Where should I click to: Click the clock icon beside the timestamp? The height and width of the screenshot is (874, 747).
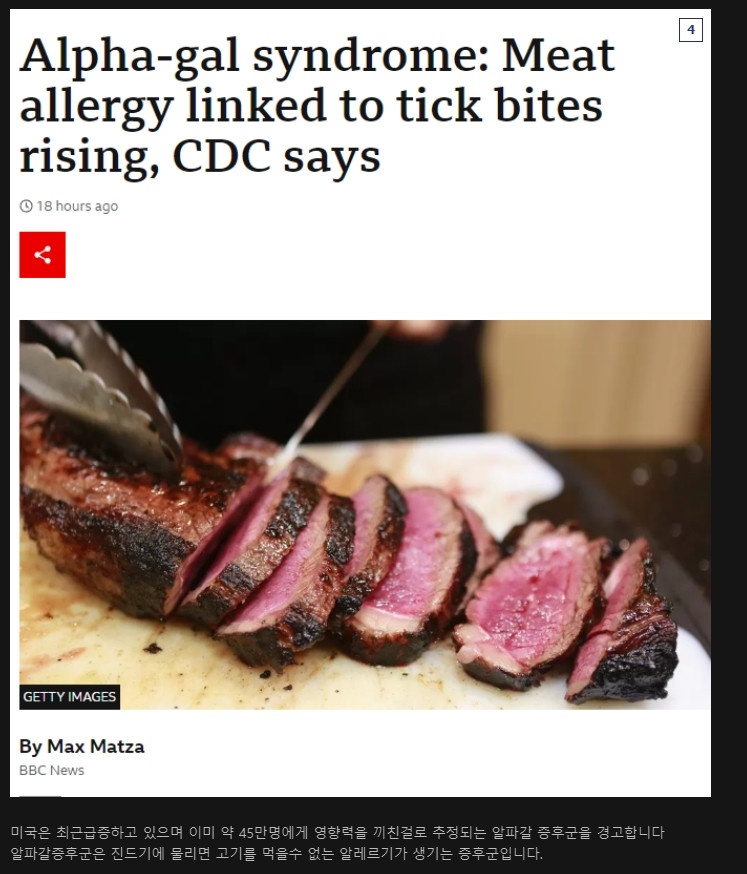pyautogui.click(x=26, y=206)
